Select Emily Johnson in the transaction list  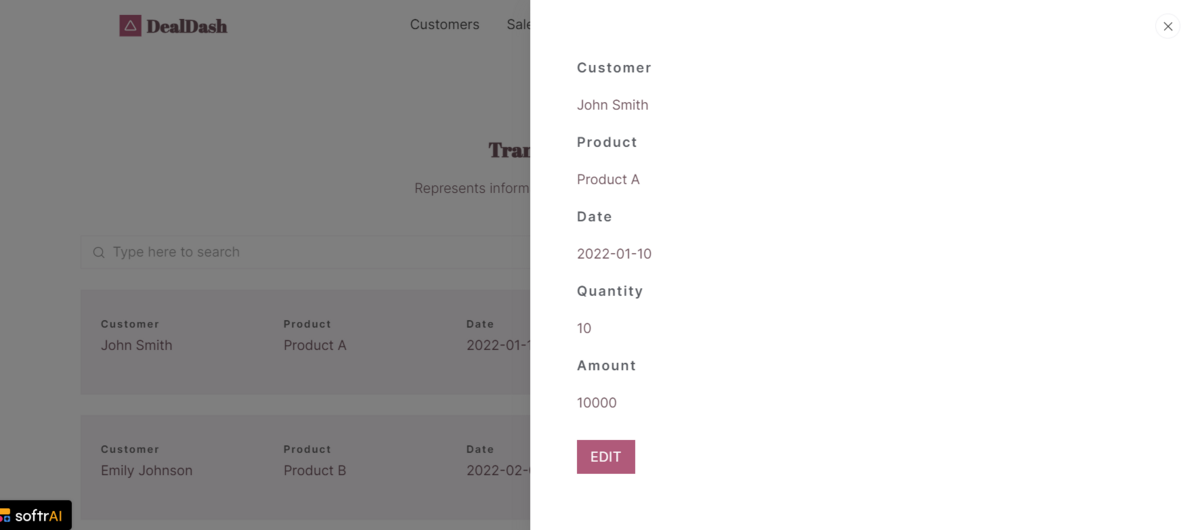pos(147,470)
